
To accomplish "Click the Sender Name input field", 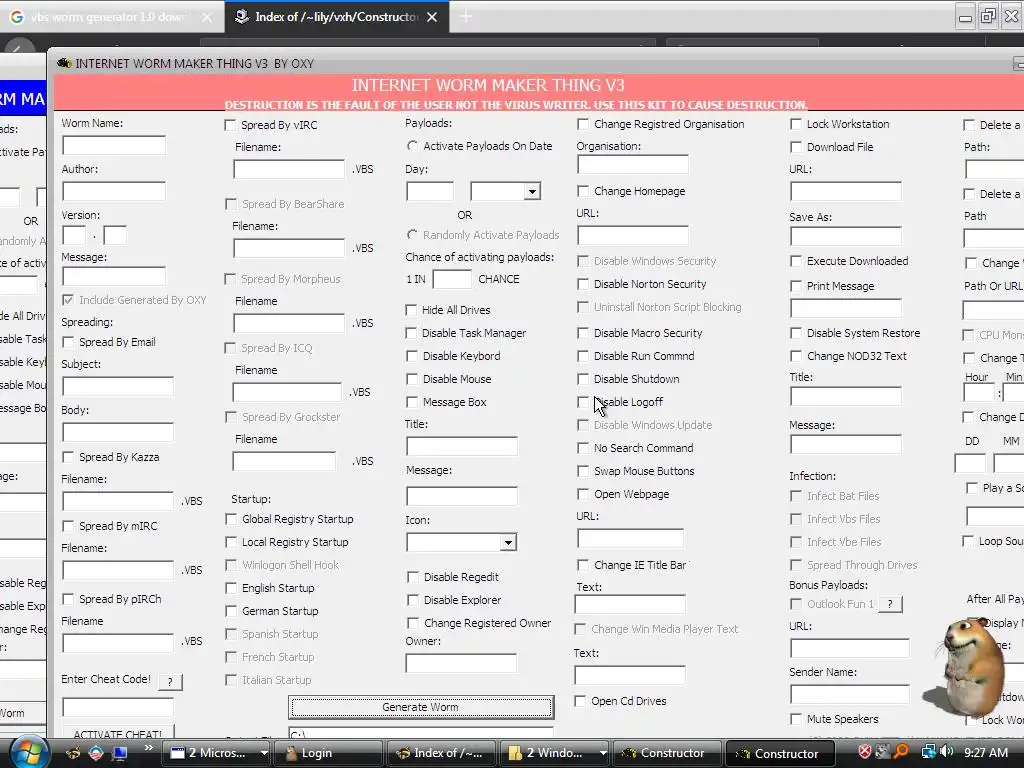I will click(x=850, y=694).
